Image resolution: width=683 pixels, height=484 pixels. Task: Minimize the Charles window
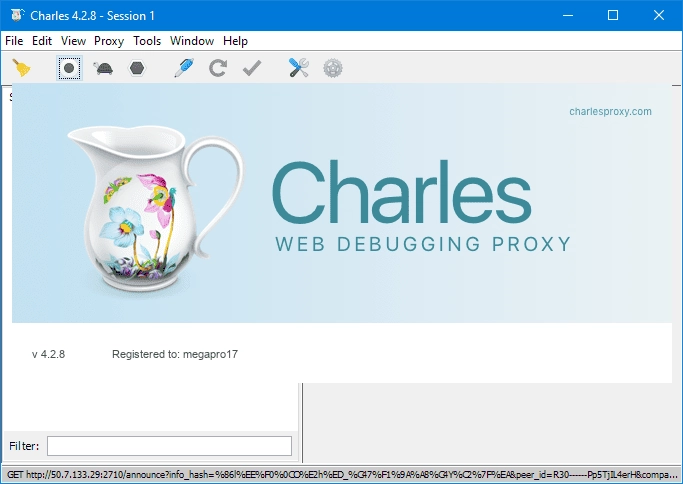click(x=568, y=15)
